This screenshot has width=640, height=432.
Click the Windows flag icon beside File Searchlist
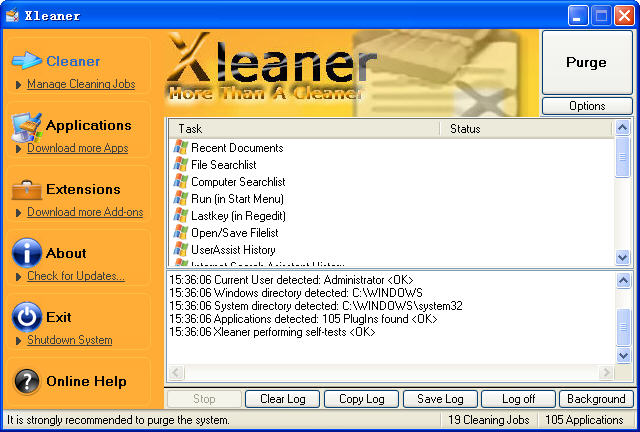pyautogui.click(x=180, y=165)
